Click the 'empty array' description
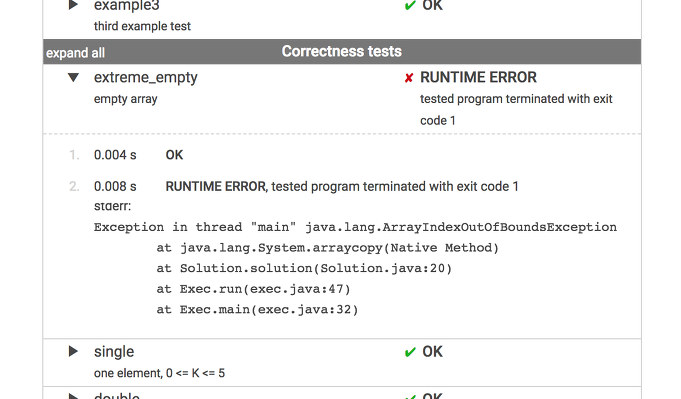681x399 pixels. point(126,99)
